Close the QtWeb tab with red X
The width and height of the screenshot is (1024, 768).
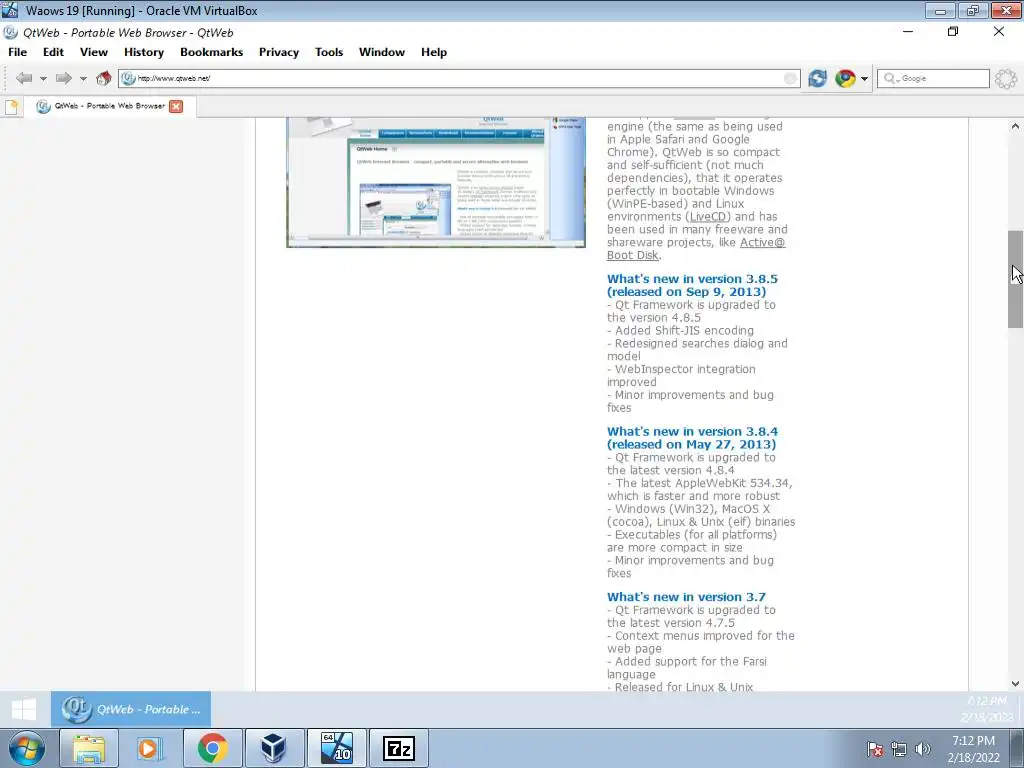176,106
